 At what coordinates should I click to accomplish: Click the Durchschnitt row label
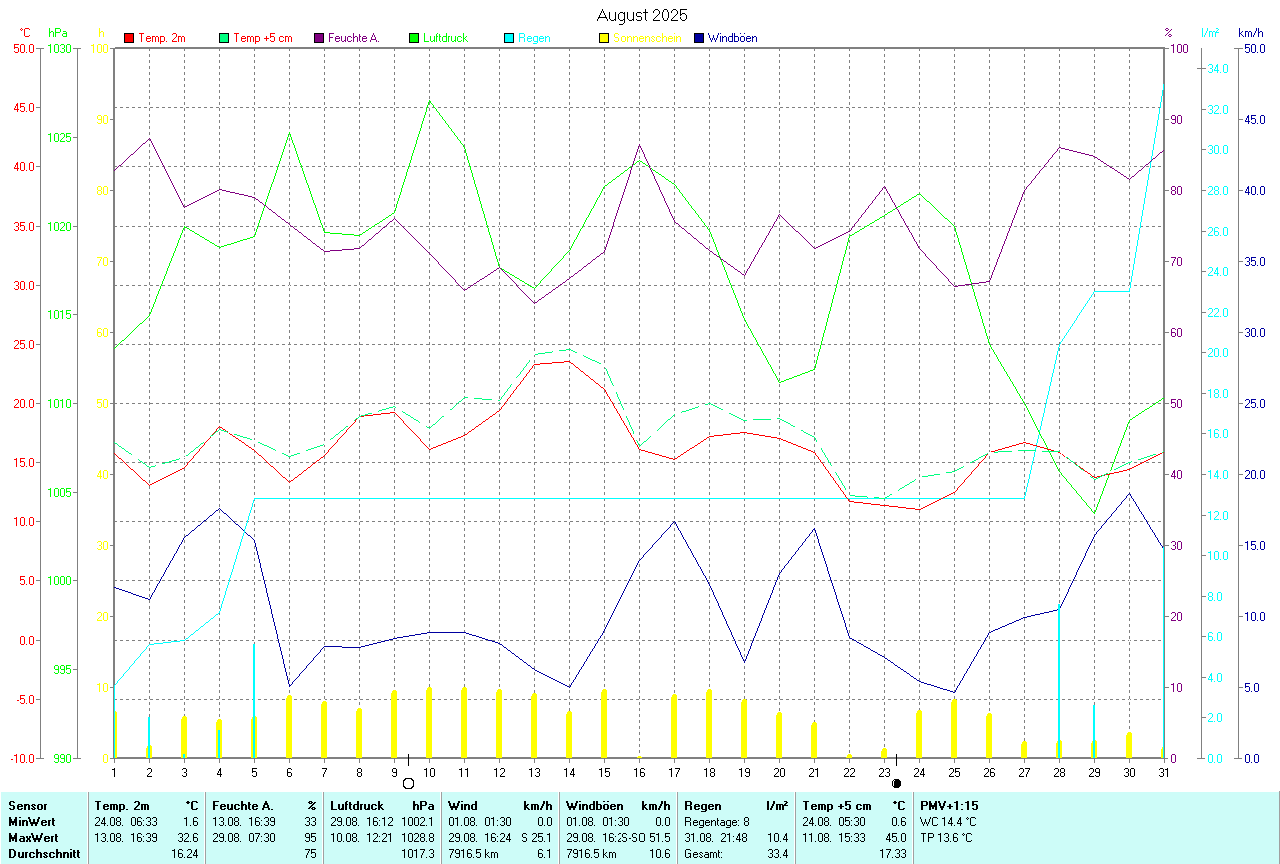(x=43, y=854)
